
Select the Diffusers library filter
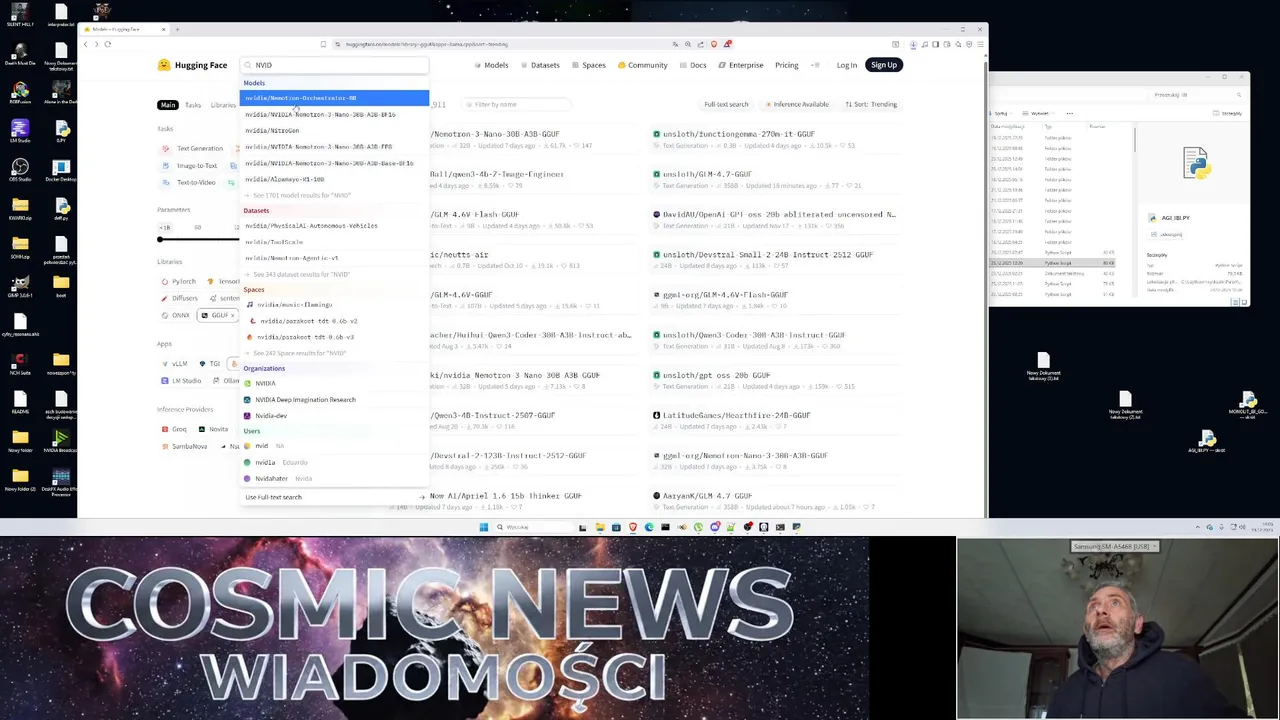(x=179, y=298)
